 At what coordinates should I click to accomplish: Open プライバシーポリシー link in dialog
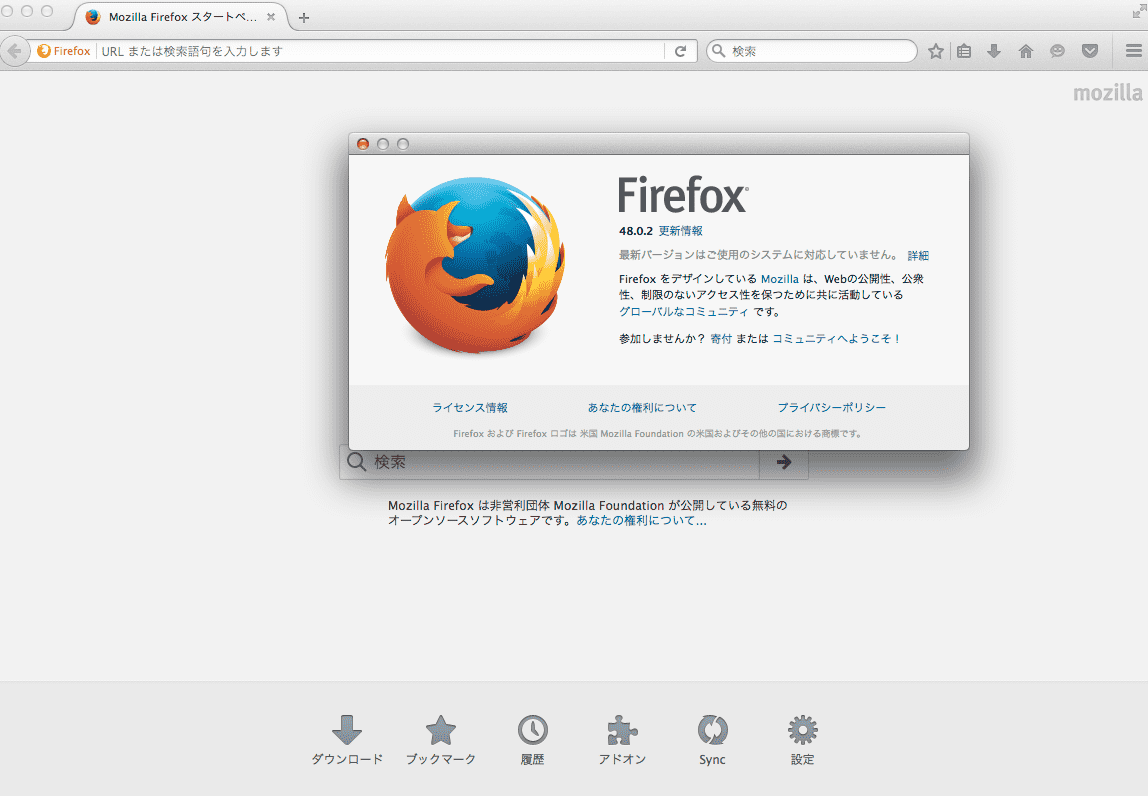click(x=832, y=407)
